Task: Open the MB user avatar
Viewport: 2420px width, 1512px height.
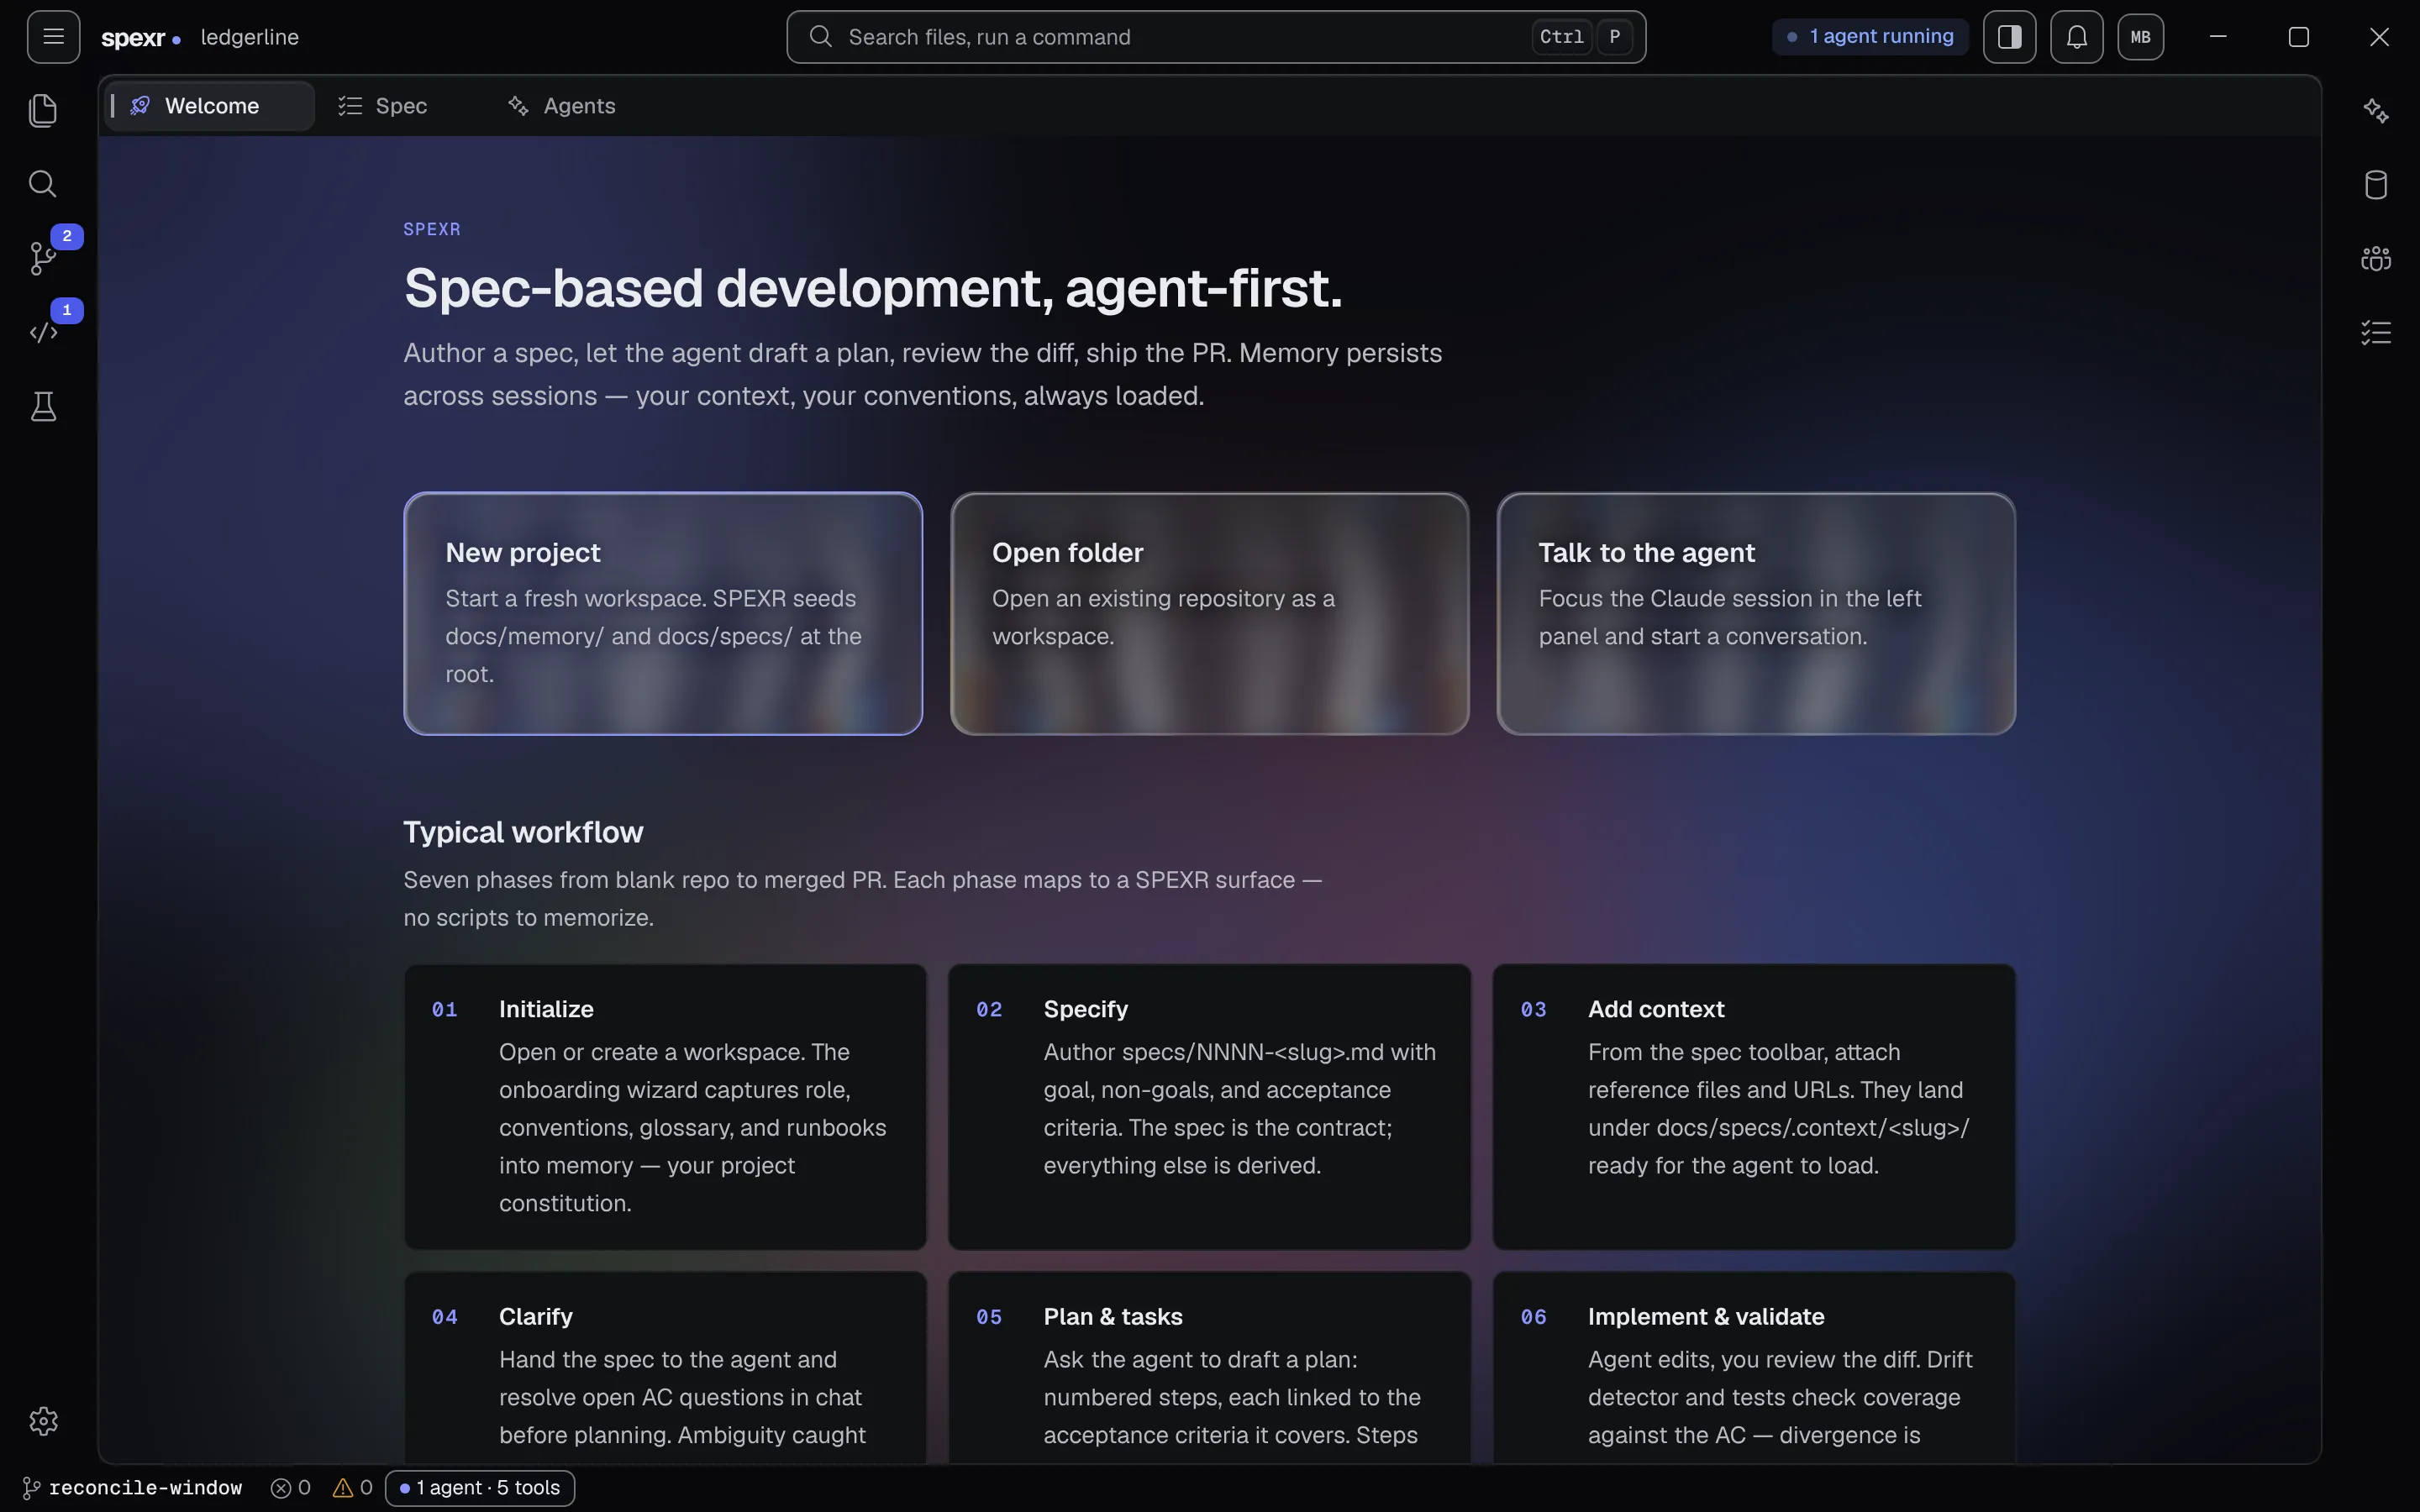Action: tap(2140, 37)
